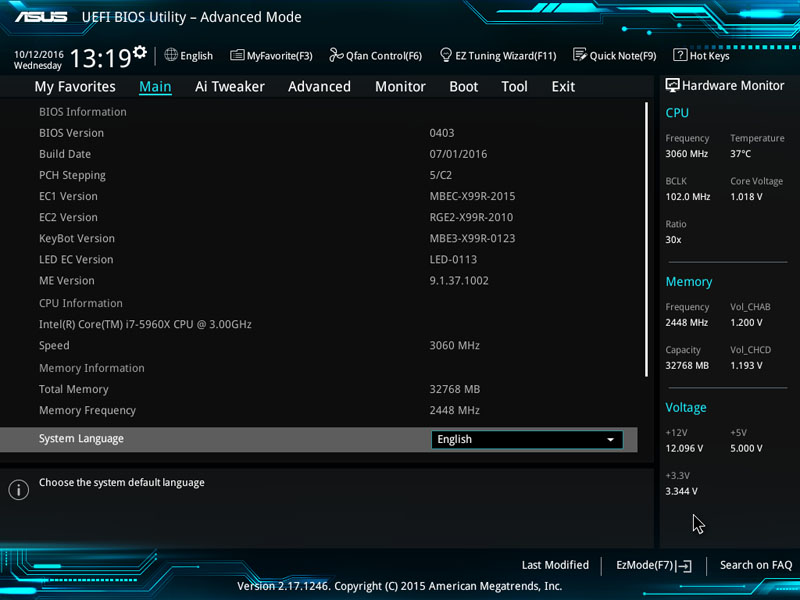Open the Monitor tab
The image size is (800, 600).
click(400, 87)
